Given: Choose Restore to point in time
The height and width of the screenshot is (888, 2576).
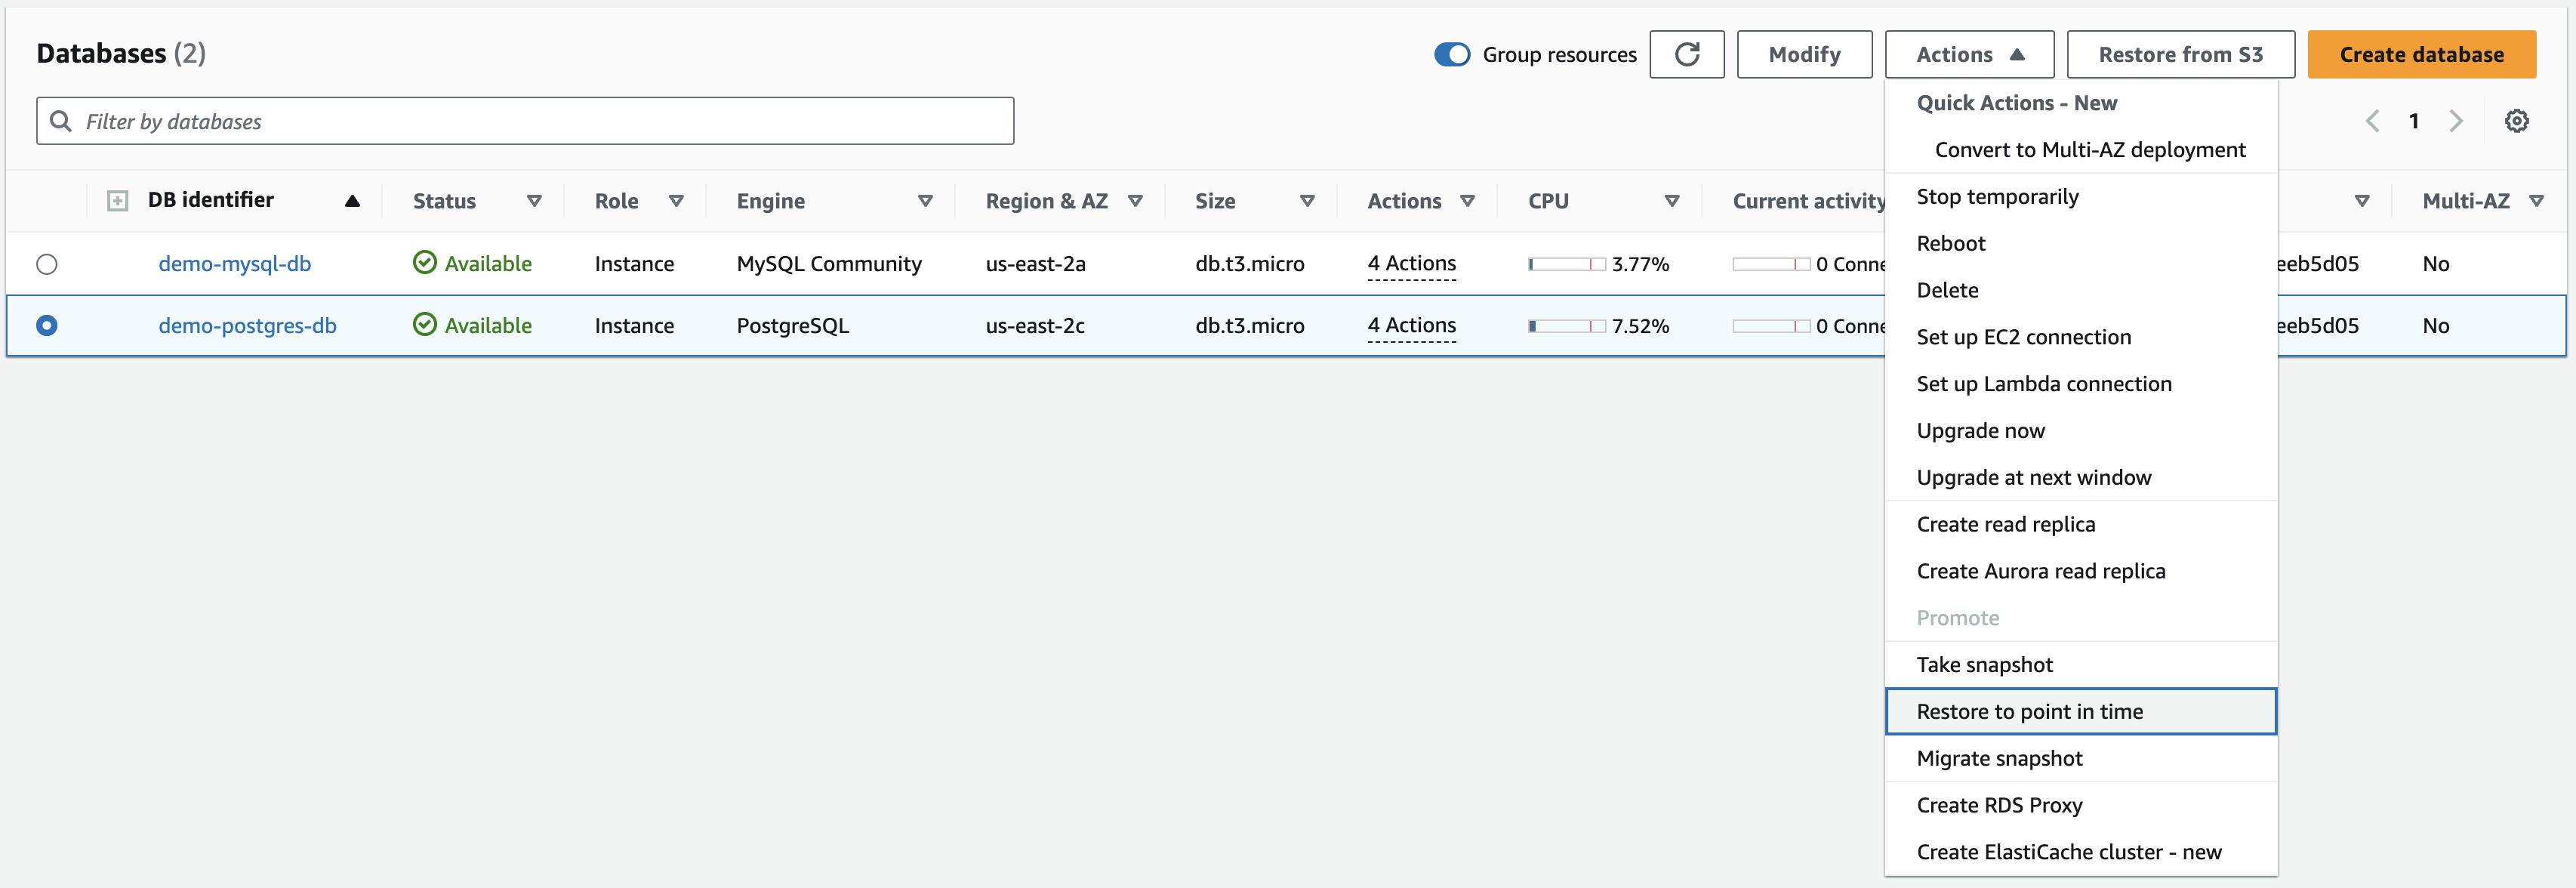Looking at the screenshot, I should pos(2029,711).
